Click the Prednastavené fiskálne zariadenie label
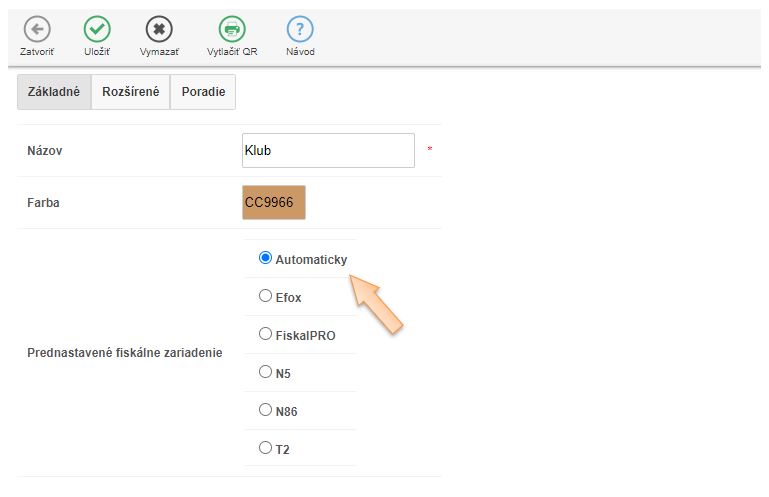Viewport: 769px width, 497px height. [x=124, y=353]
